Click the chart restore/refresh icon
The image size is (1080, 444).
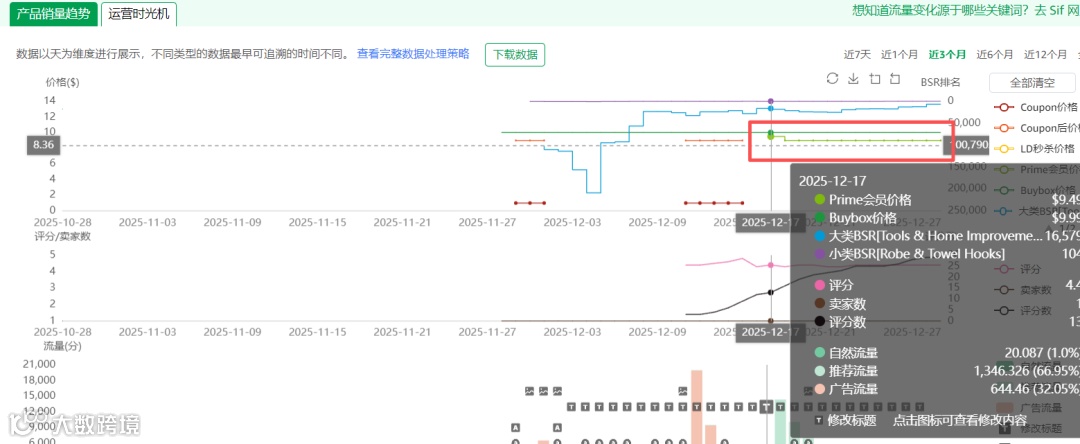pos(832,78)
